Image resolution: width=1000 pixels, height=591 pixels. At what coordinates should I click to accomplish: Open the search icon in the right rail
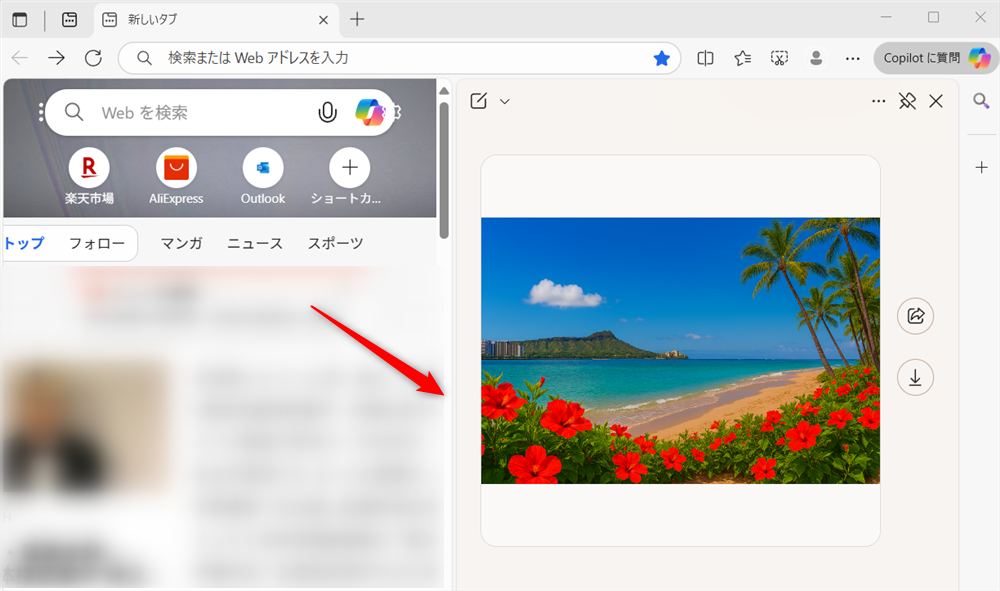pyautogui.click(x=981, y=100)
